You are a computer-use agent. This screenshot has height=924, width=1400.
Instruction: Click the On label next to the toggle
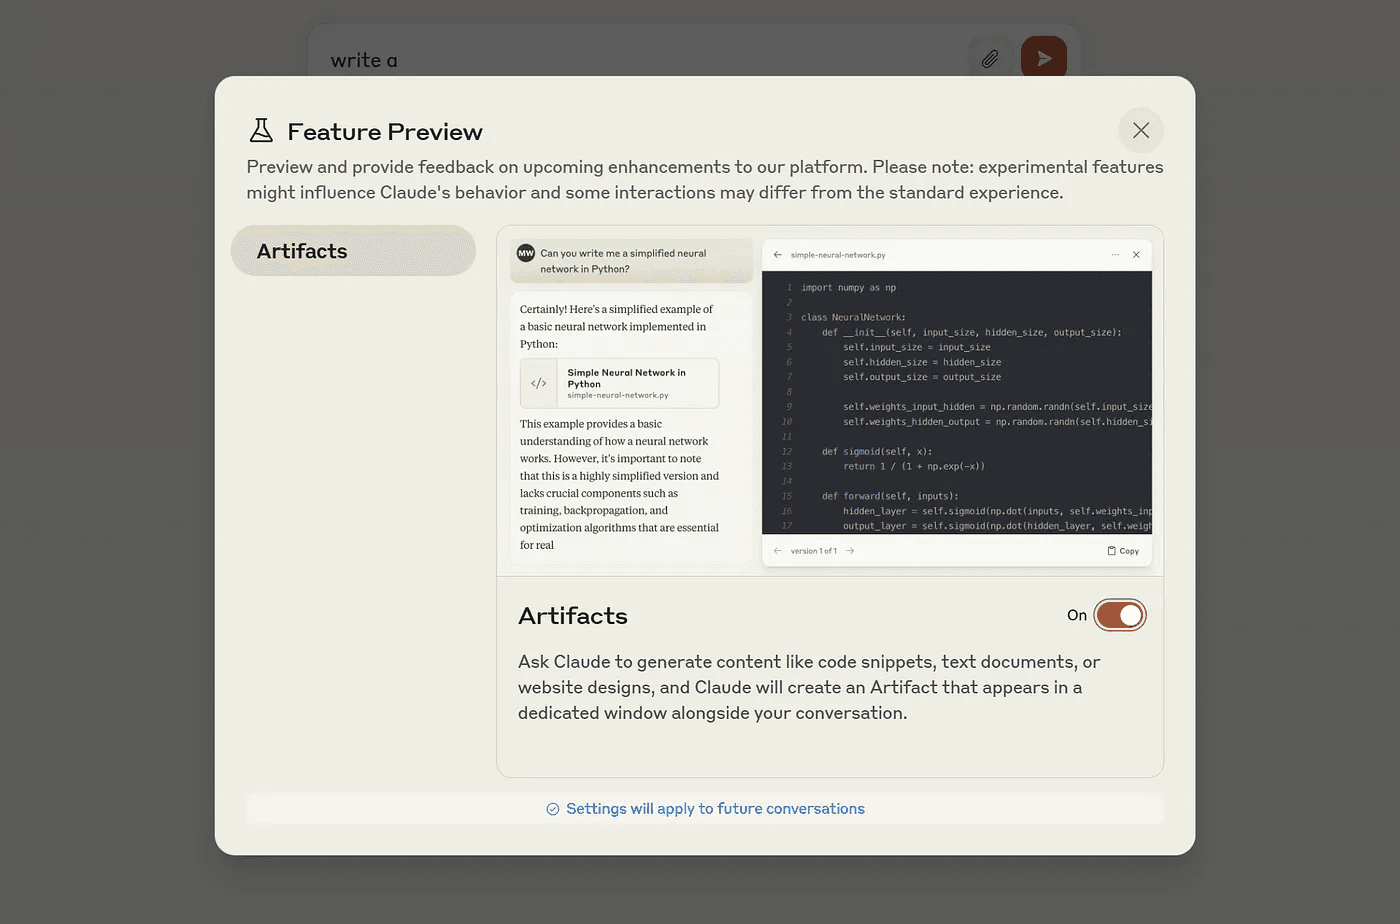click(1076, 615)
